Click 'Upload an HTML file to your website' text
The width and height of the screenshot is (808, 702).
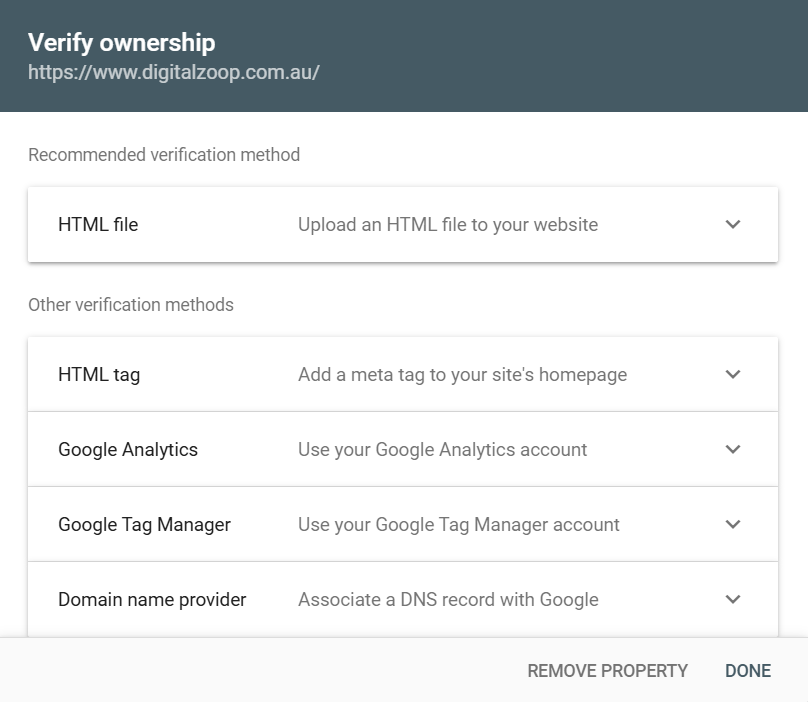point(448,225)
